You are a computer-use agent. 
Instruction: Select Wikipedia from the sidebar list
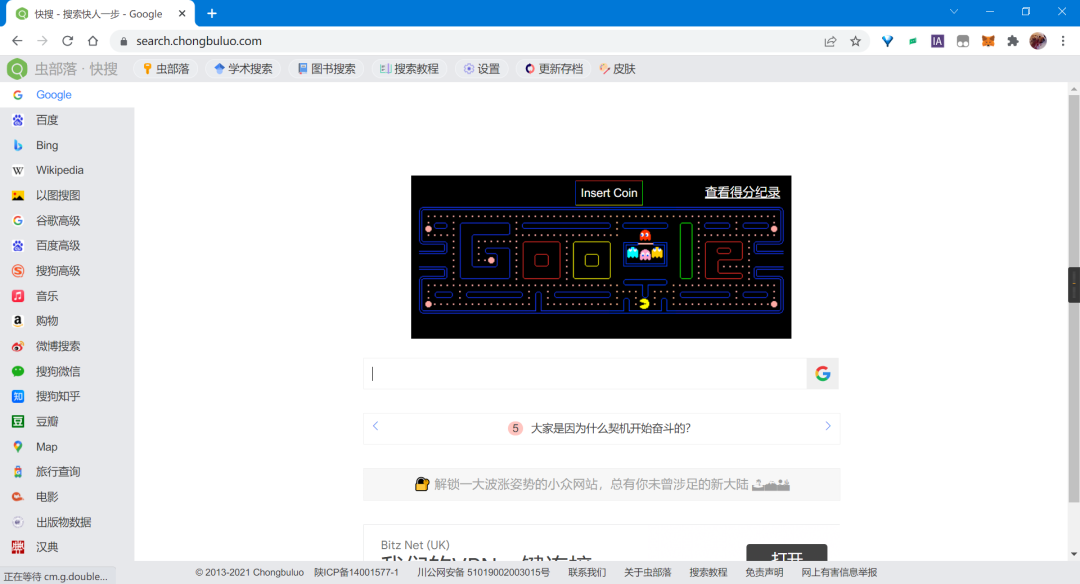pos(67,170)
